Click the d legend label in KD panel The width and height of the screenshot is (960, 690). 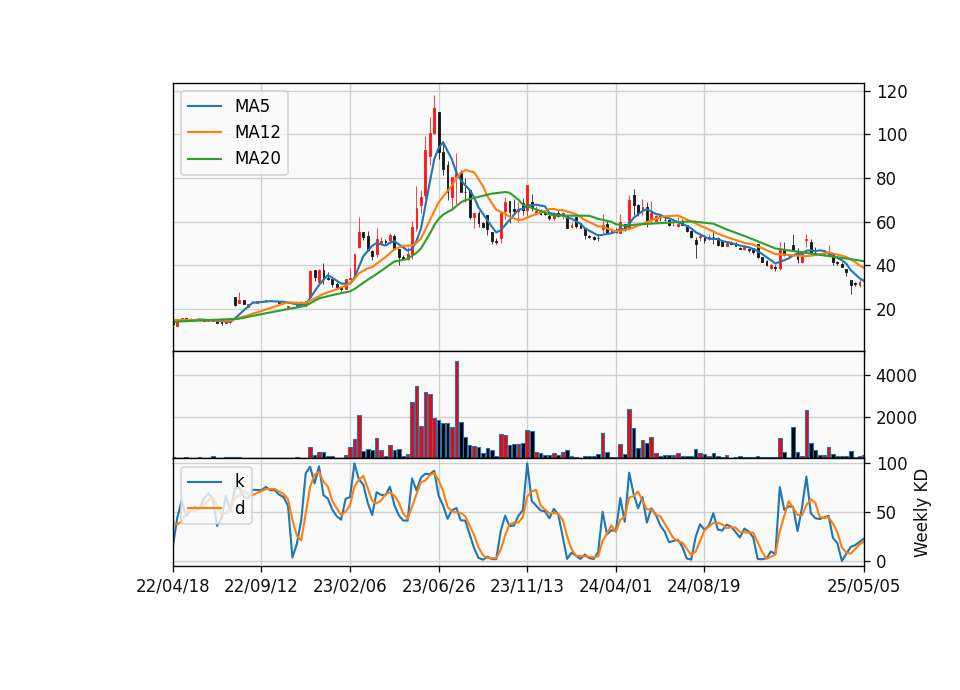tap(239, 508)
